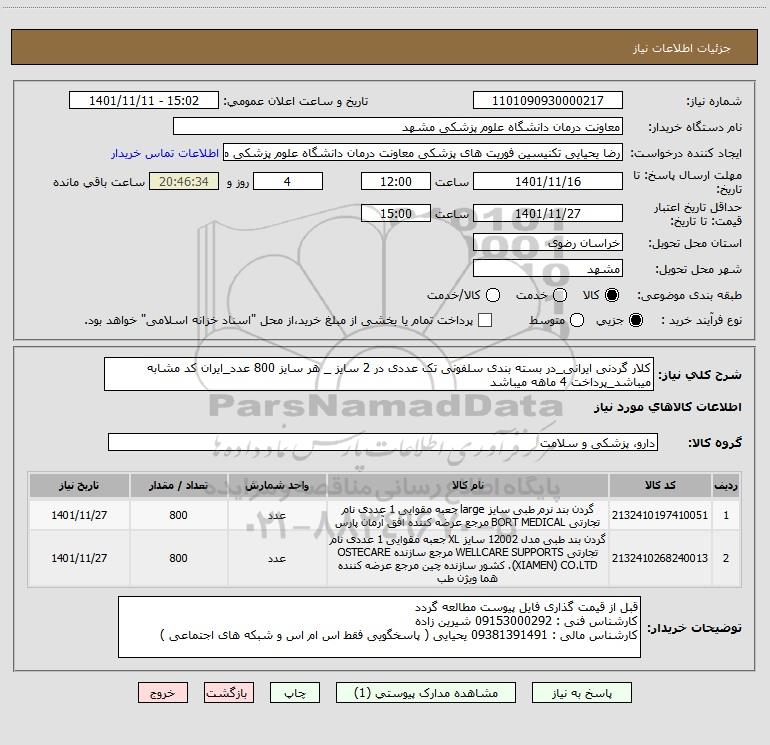Select the جزیی purchase type radio
Viewport: 770px width, 745px height.
point(636,320)
